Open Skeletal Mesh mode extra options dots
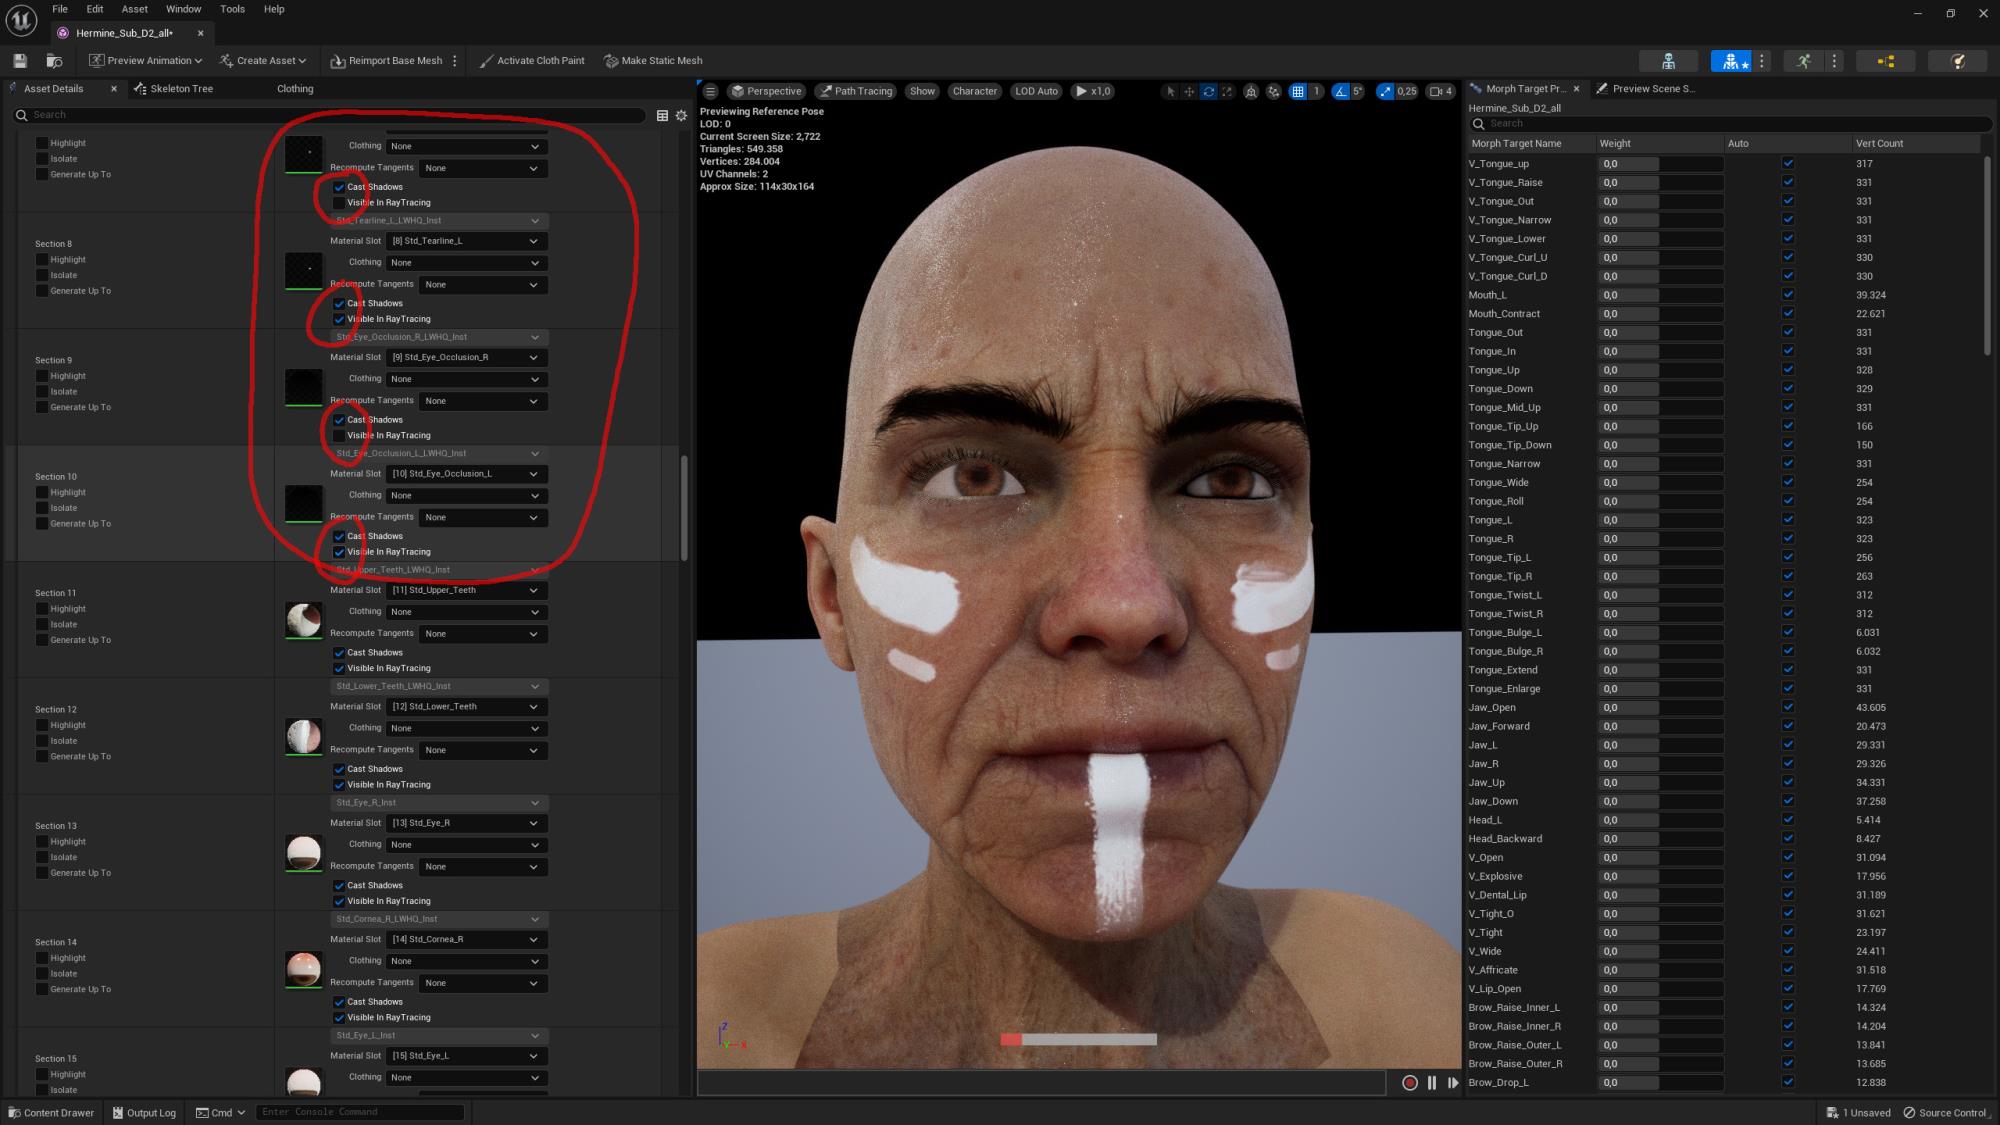This screenshot has height=1125, width=2000. click(1762, 61)
